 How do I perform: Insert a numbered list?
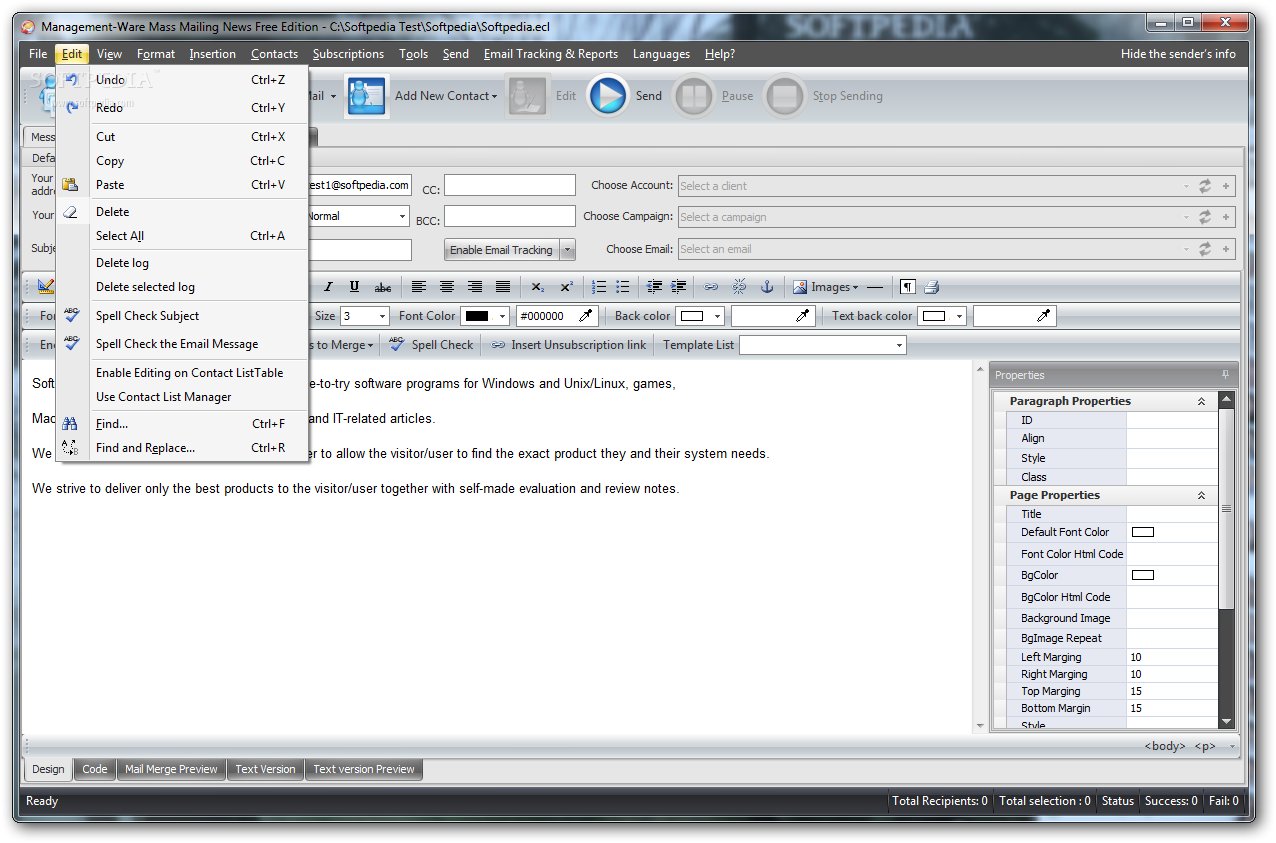pos(599,287)
